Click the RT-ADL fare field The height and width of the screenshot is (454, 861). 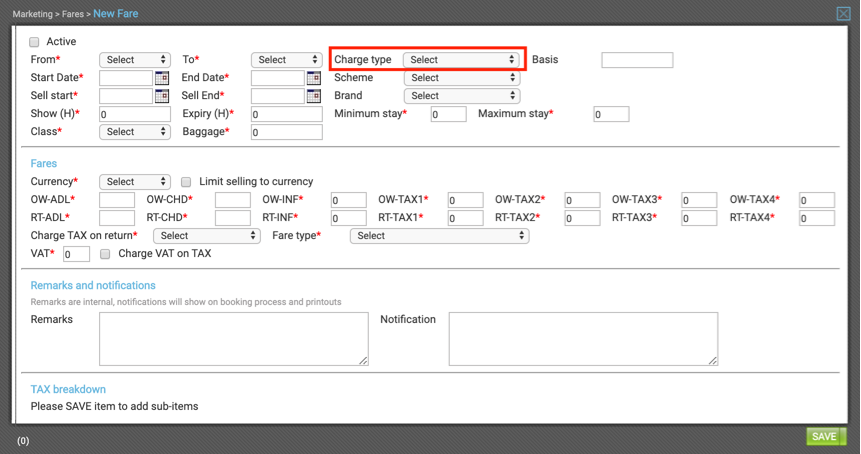117,218
